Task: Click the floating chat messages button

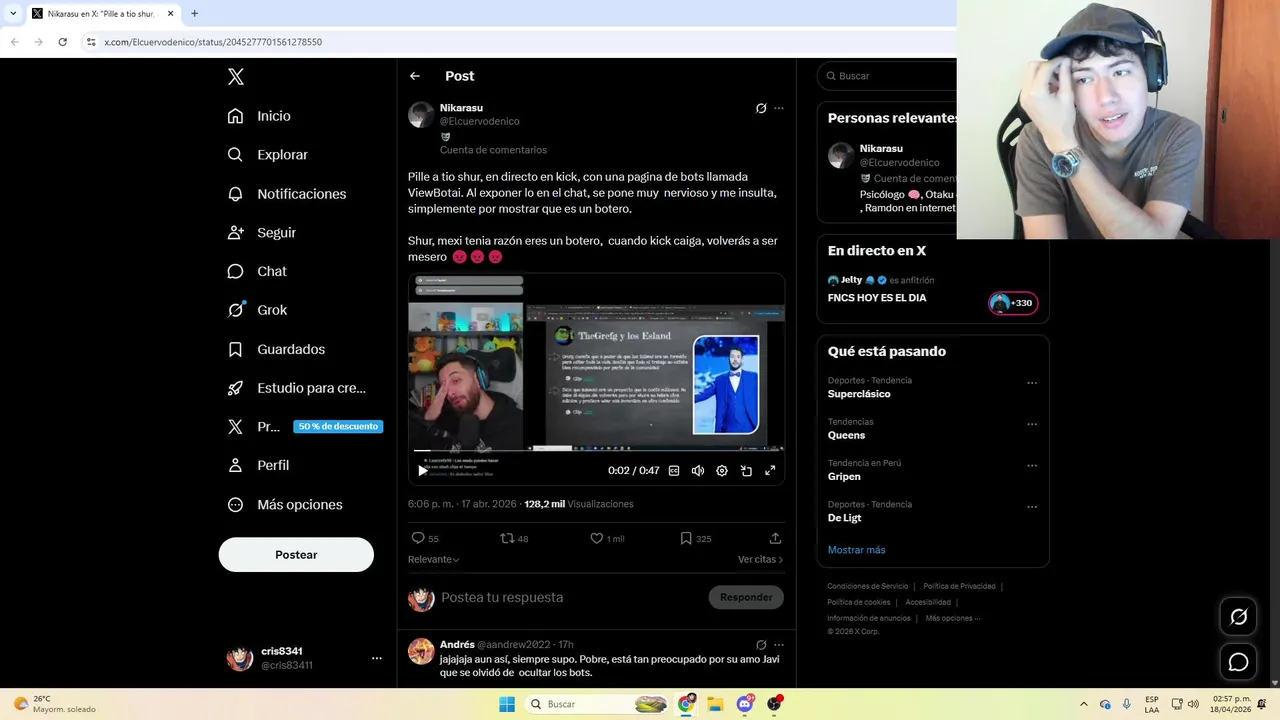Action: [x=1238, y=662]
